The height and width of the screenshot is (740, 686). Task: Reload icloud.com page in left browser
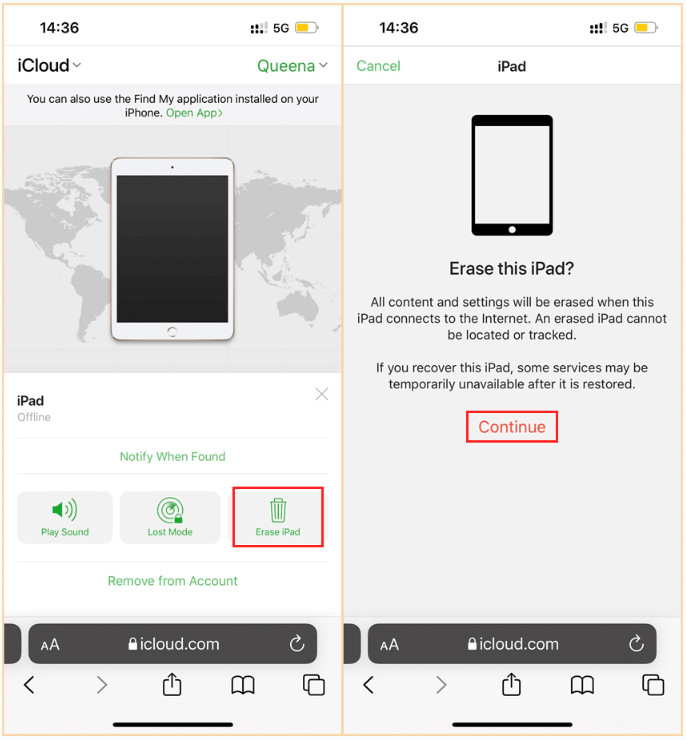(x=297, y=643)
